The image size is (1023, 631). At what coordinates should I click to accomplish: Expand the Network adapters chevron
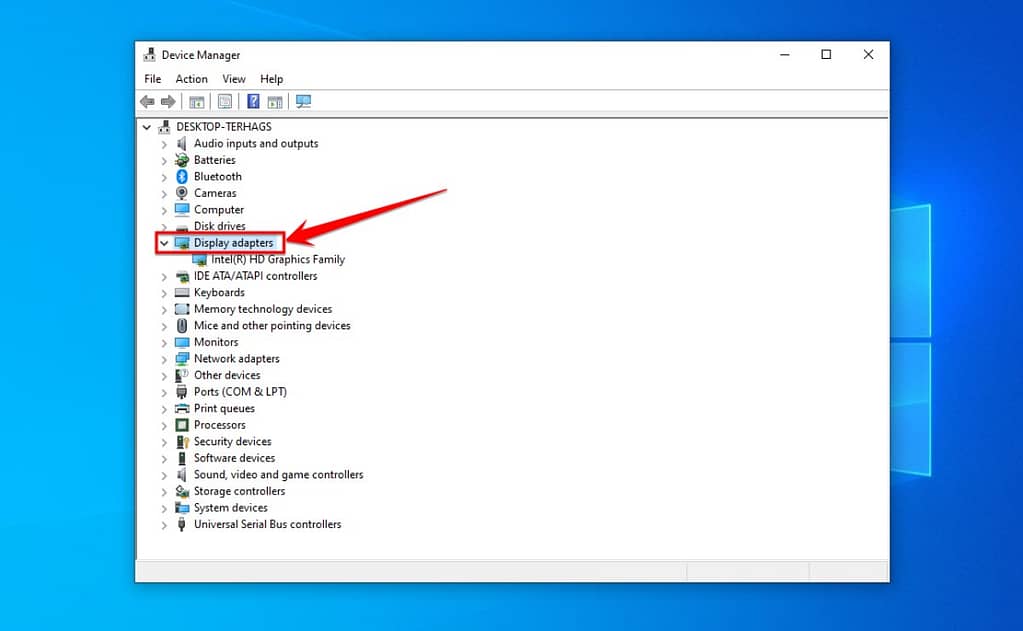pyautogui.click(x=164, y=360)
